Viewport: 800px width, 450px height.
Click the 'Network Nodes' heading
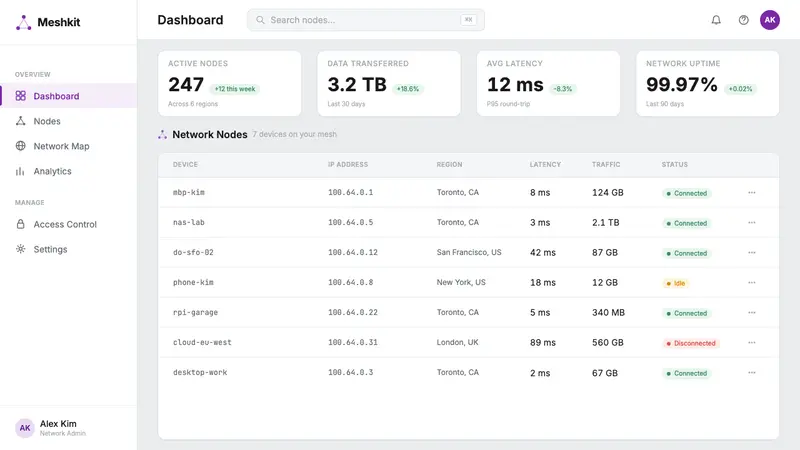tap(210, 135)
